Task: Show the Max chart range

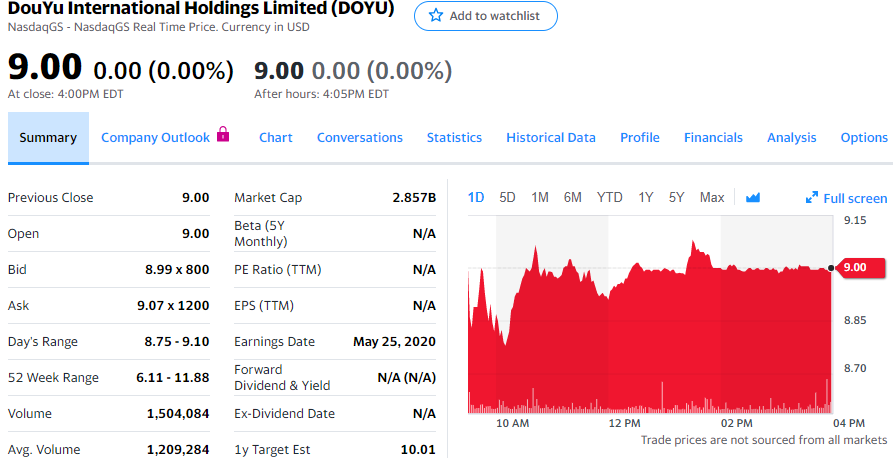Action: coord(712,198)
